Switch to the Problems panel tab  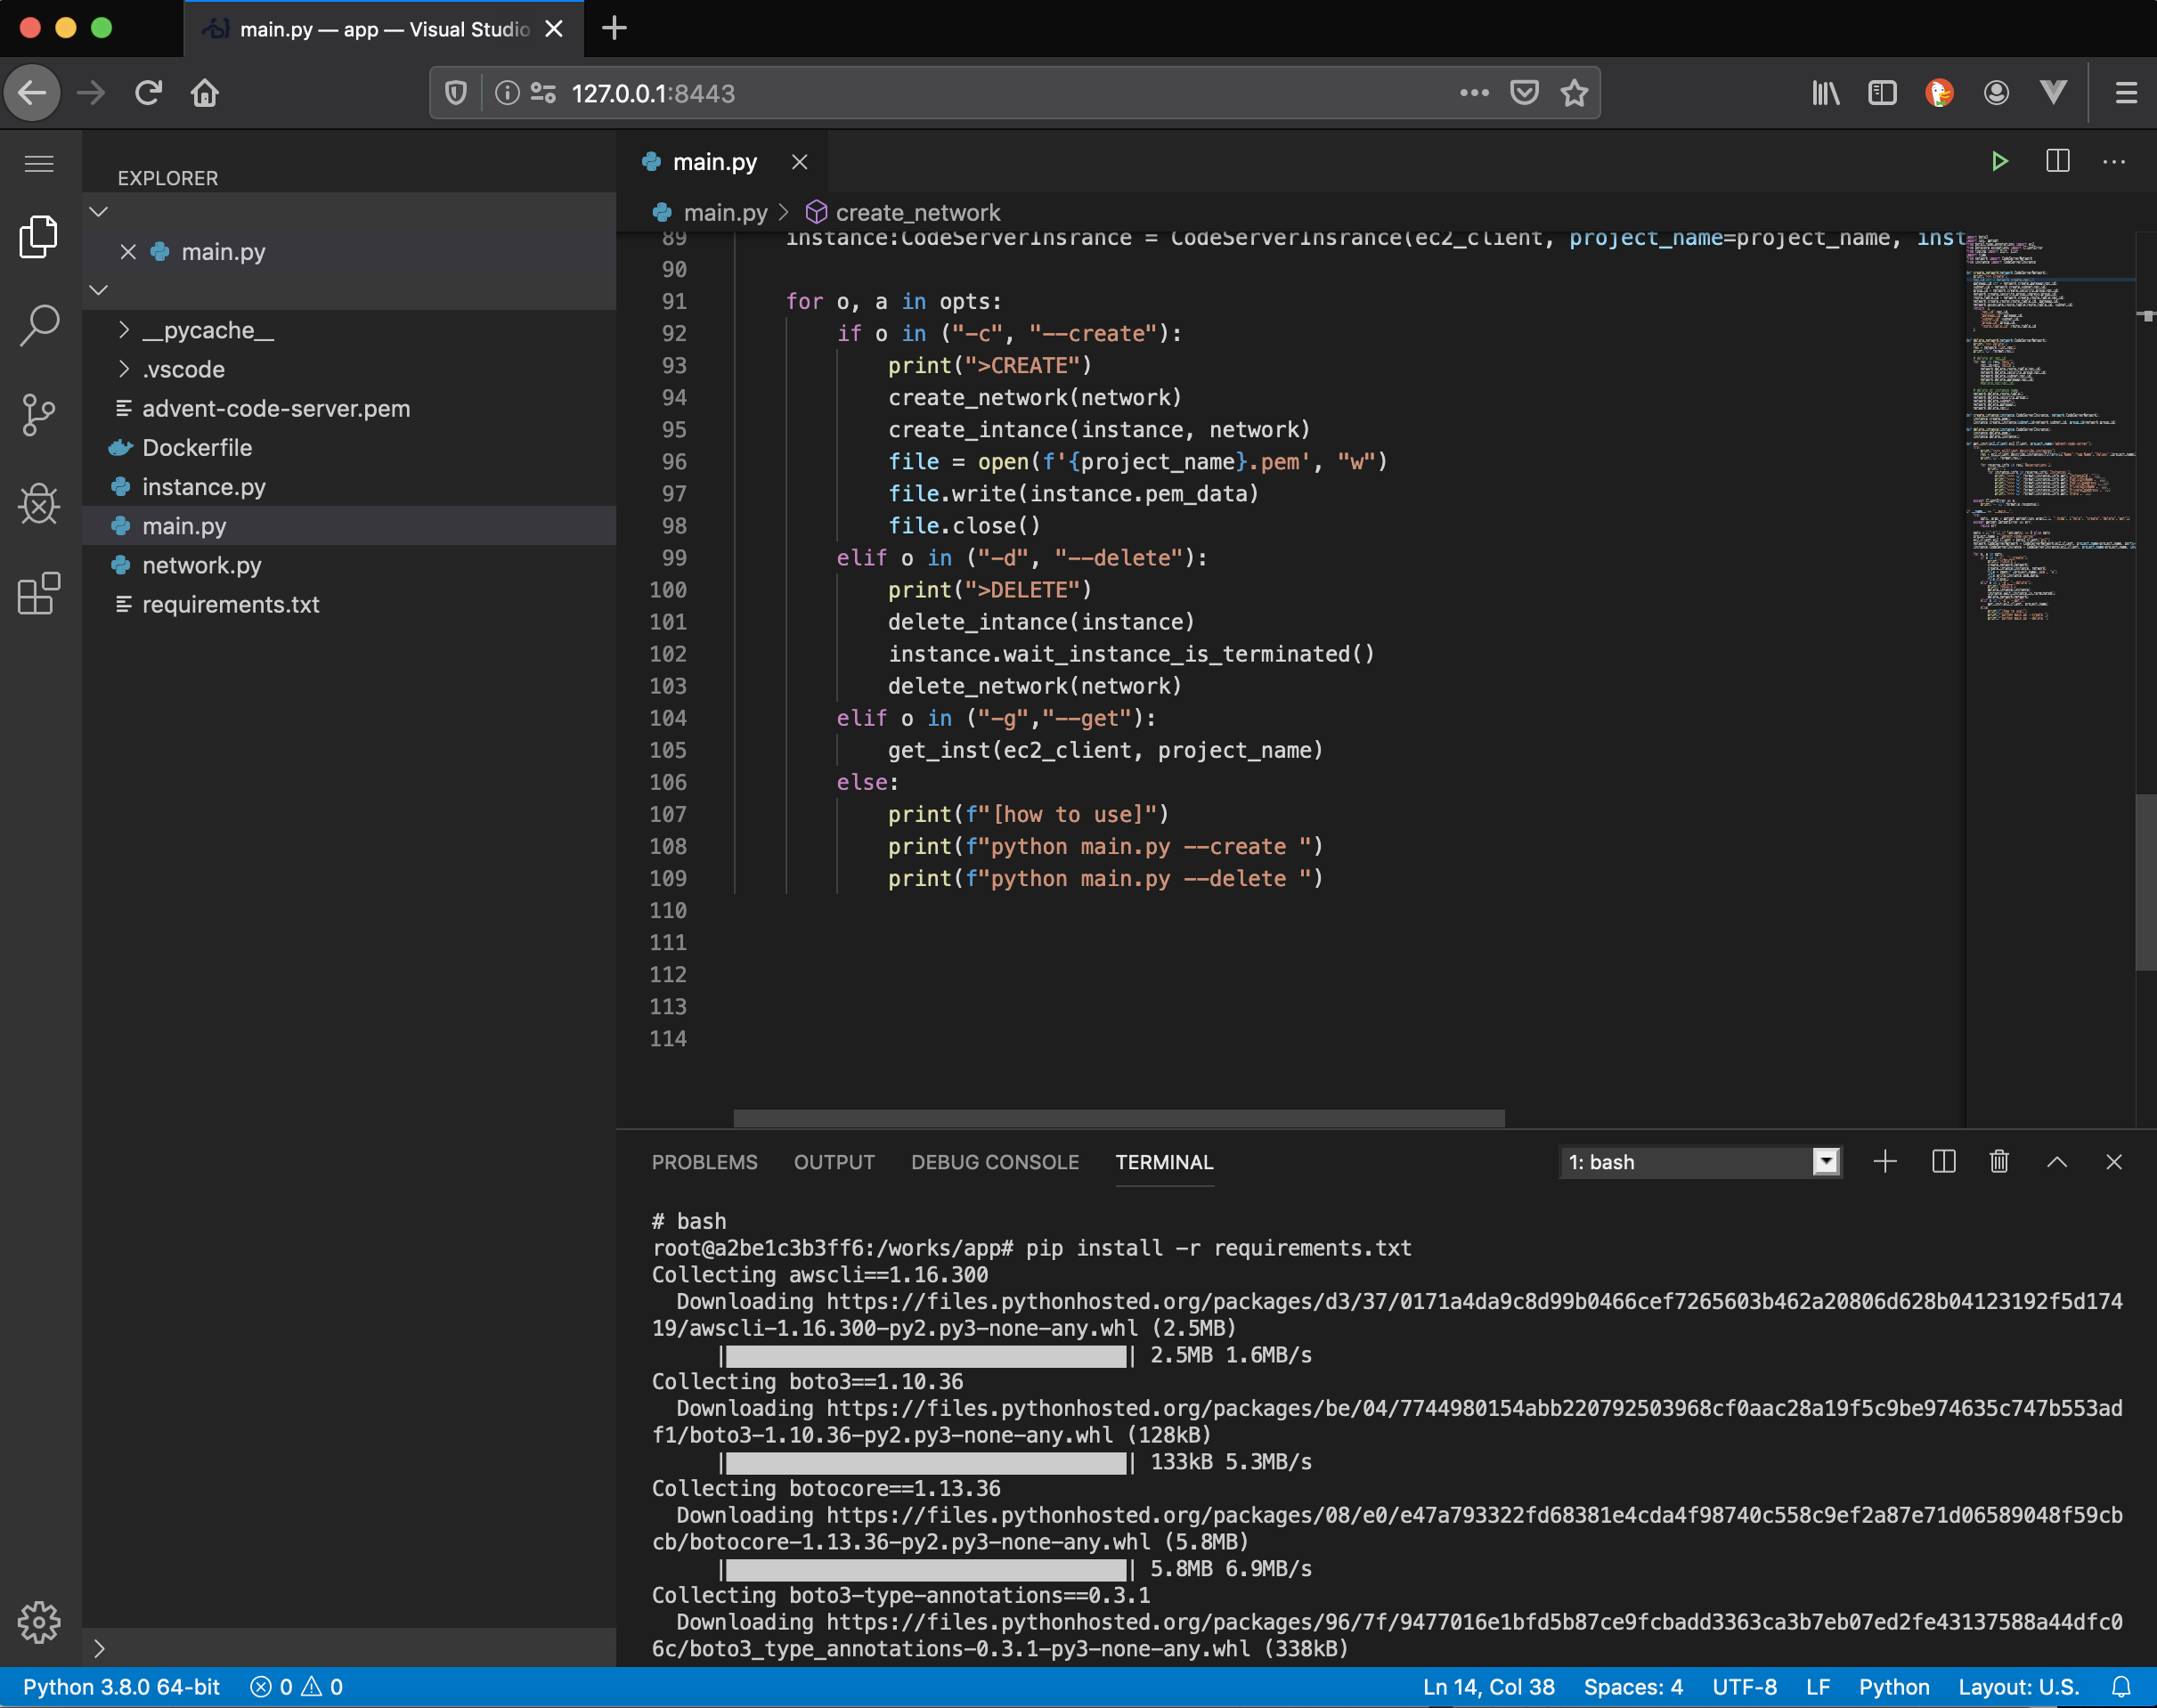705,1162
